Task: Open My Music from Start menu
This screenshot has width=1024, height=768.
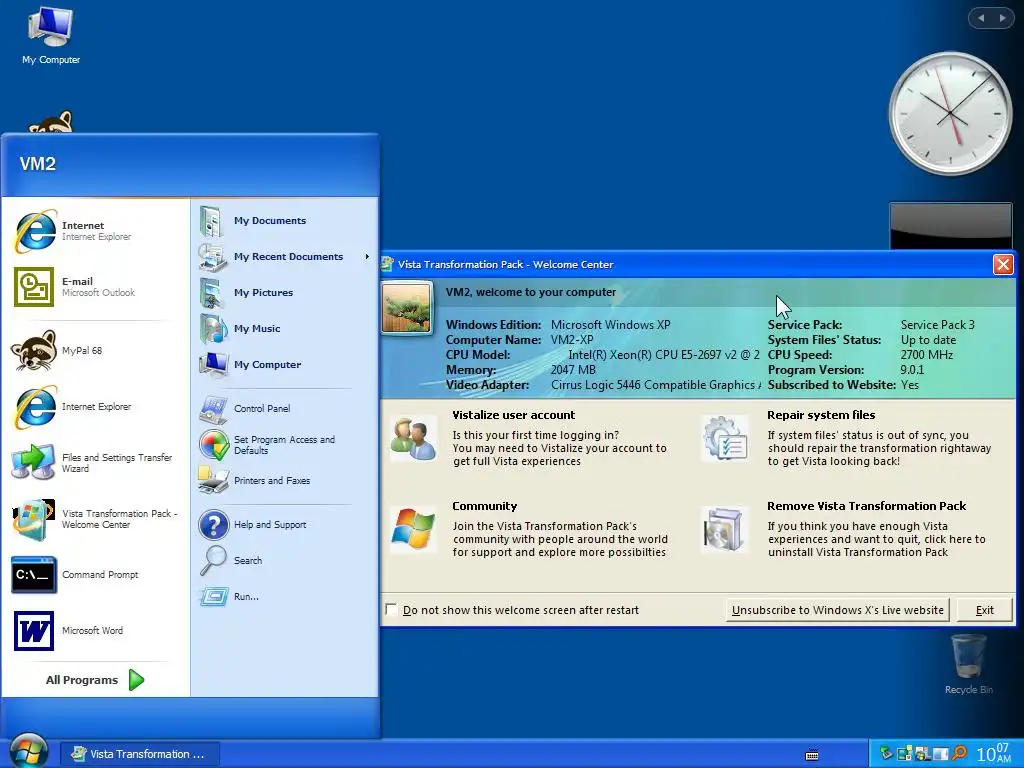Action: point(285,328)
